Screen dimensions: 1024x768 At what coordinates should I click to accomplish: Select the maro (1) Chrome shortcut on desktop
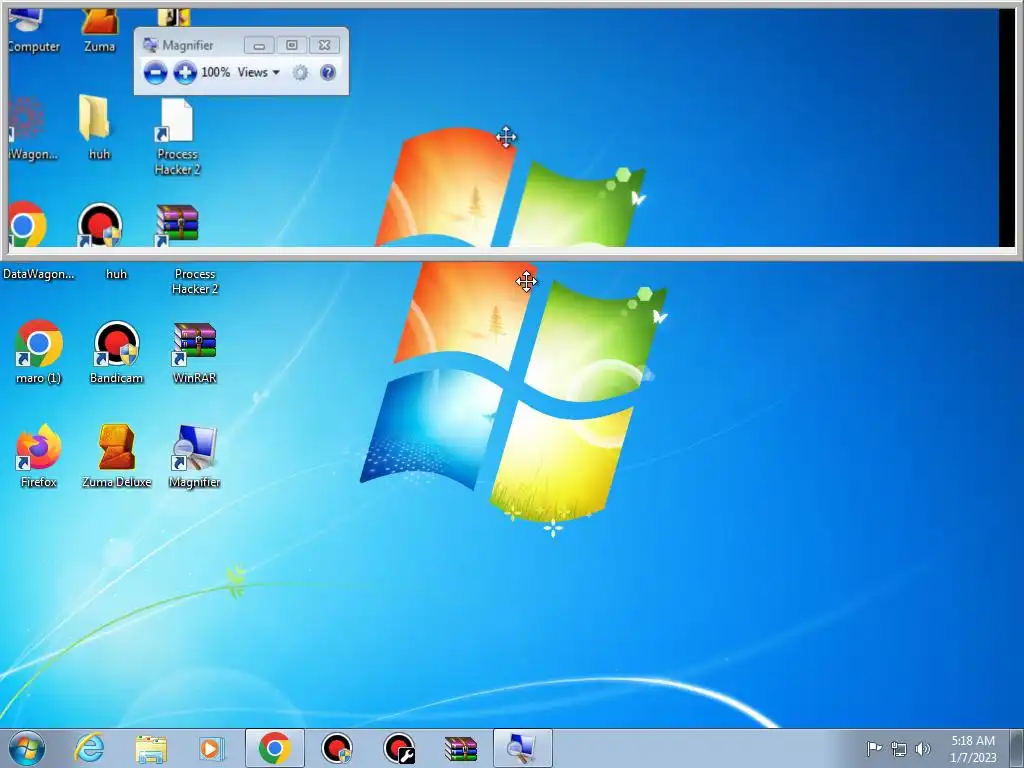[x=39, y=351]
